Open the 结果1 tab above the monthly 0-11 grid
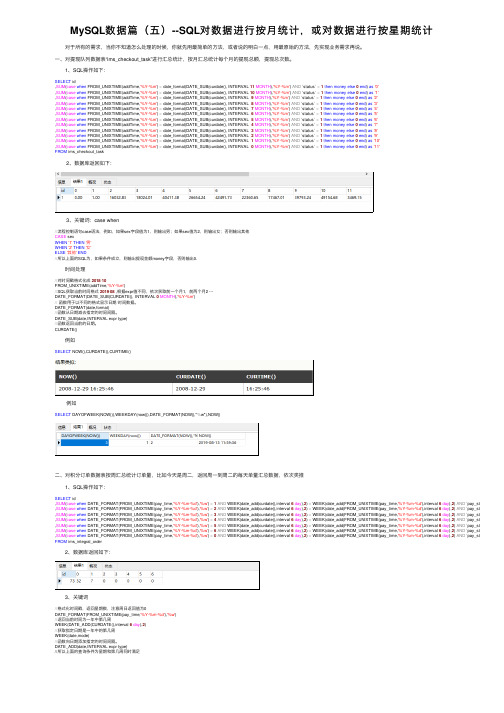 (78, 182)
